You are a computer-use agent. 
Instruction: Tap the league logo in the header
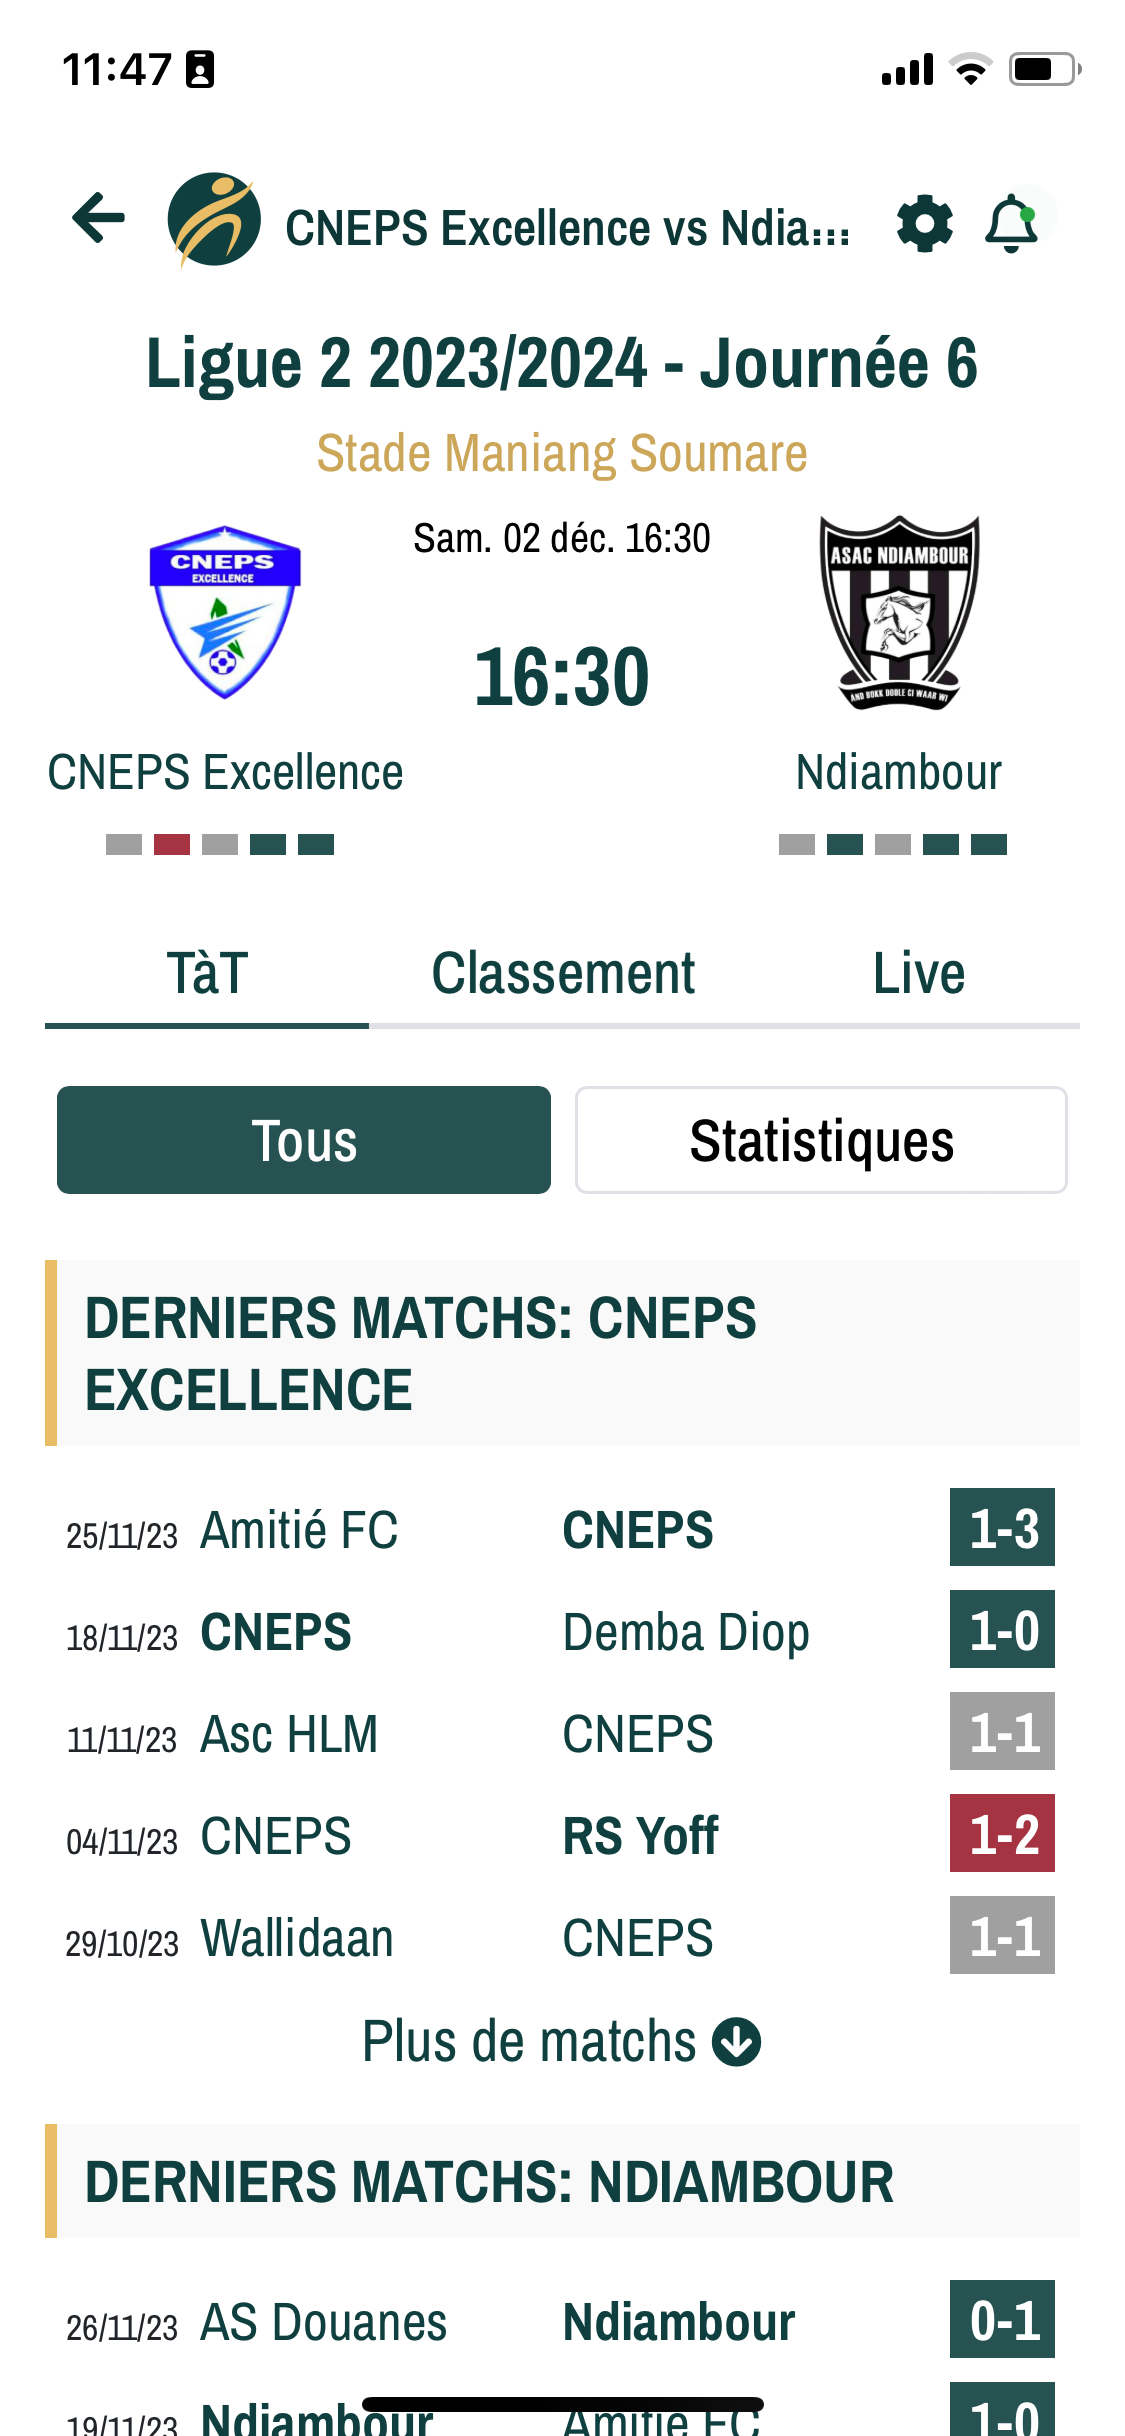point(213,219)
